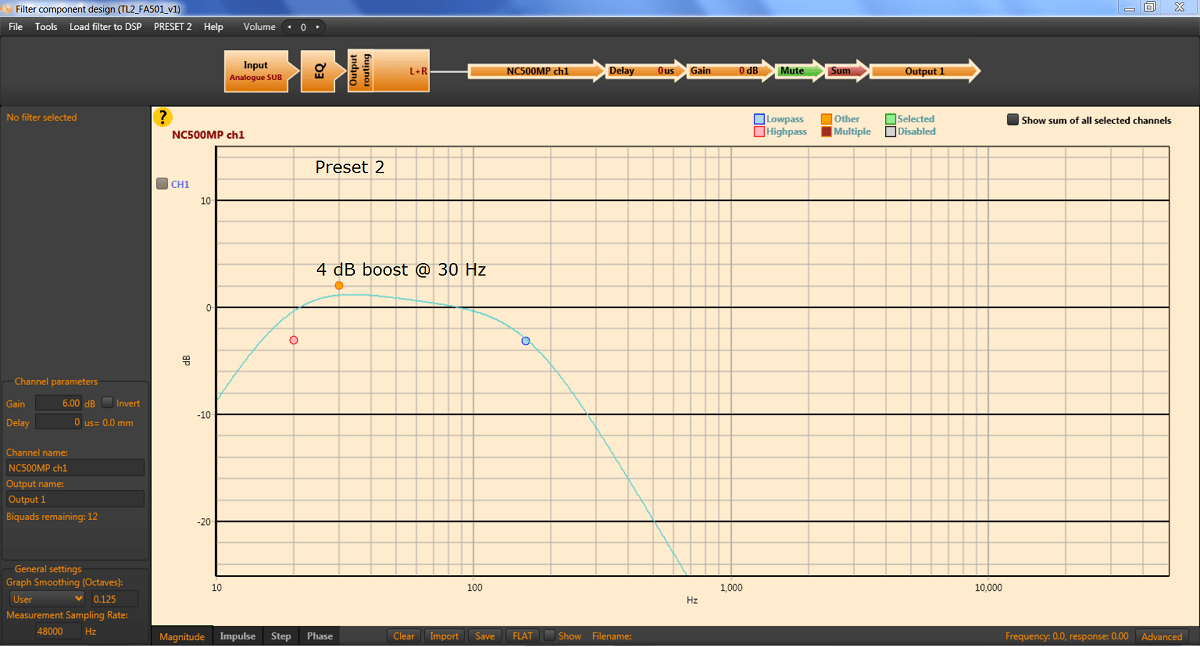Screen dimensions: 1200x647
Task: Toggle the CH1 channel checkbox
Action: tap(162, 184)
